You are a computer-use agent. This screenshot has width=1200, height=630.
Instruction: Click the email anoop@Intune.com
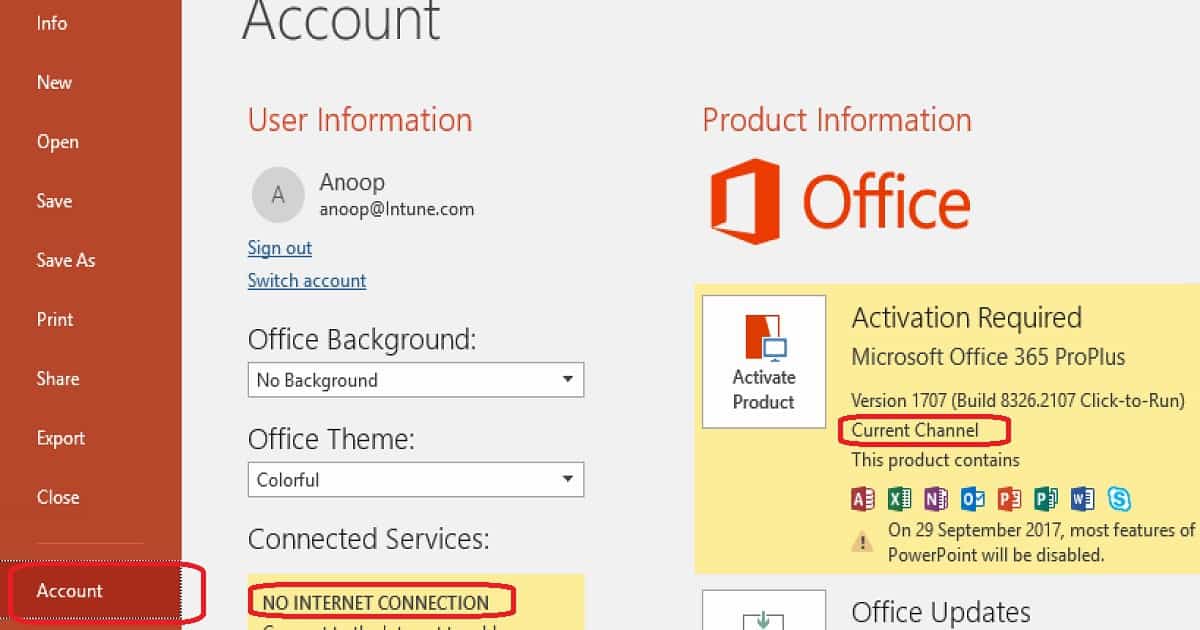tap(397, 210)
